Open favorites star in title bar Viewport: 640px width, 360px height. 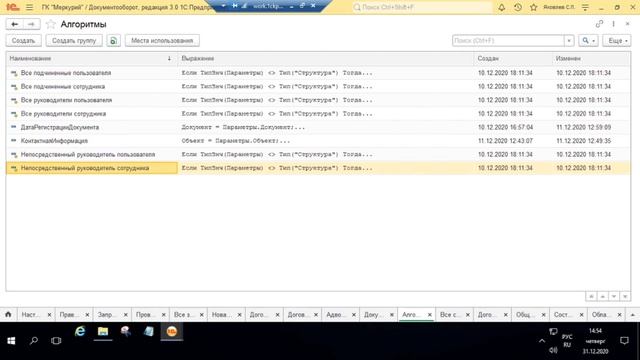coord(533,7)
